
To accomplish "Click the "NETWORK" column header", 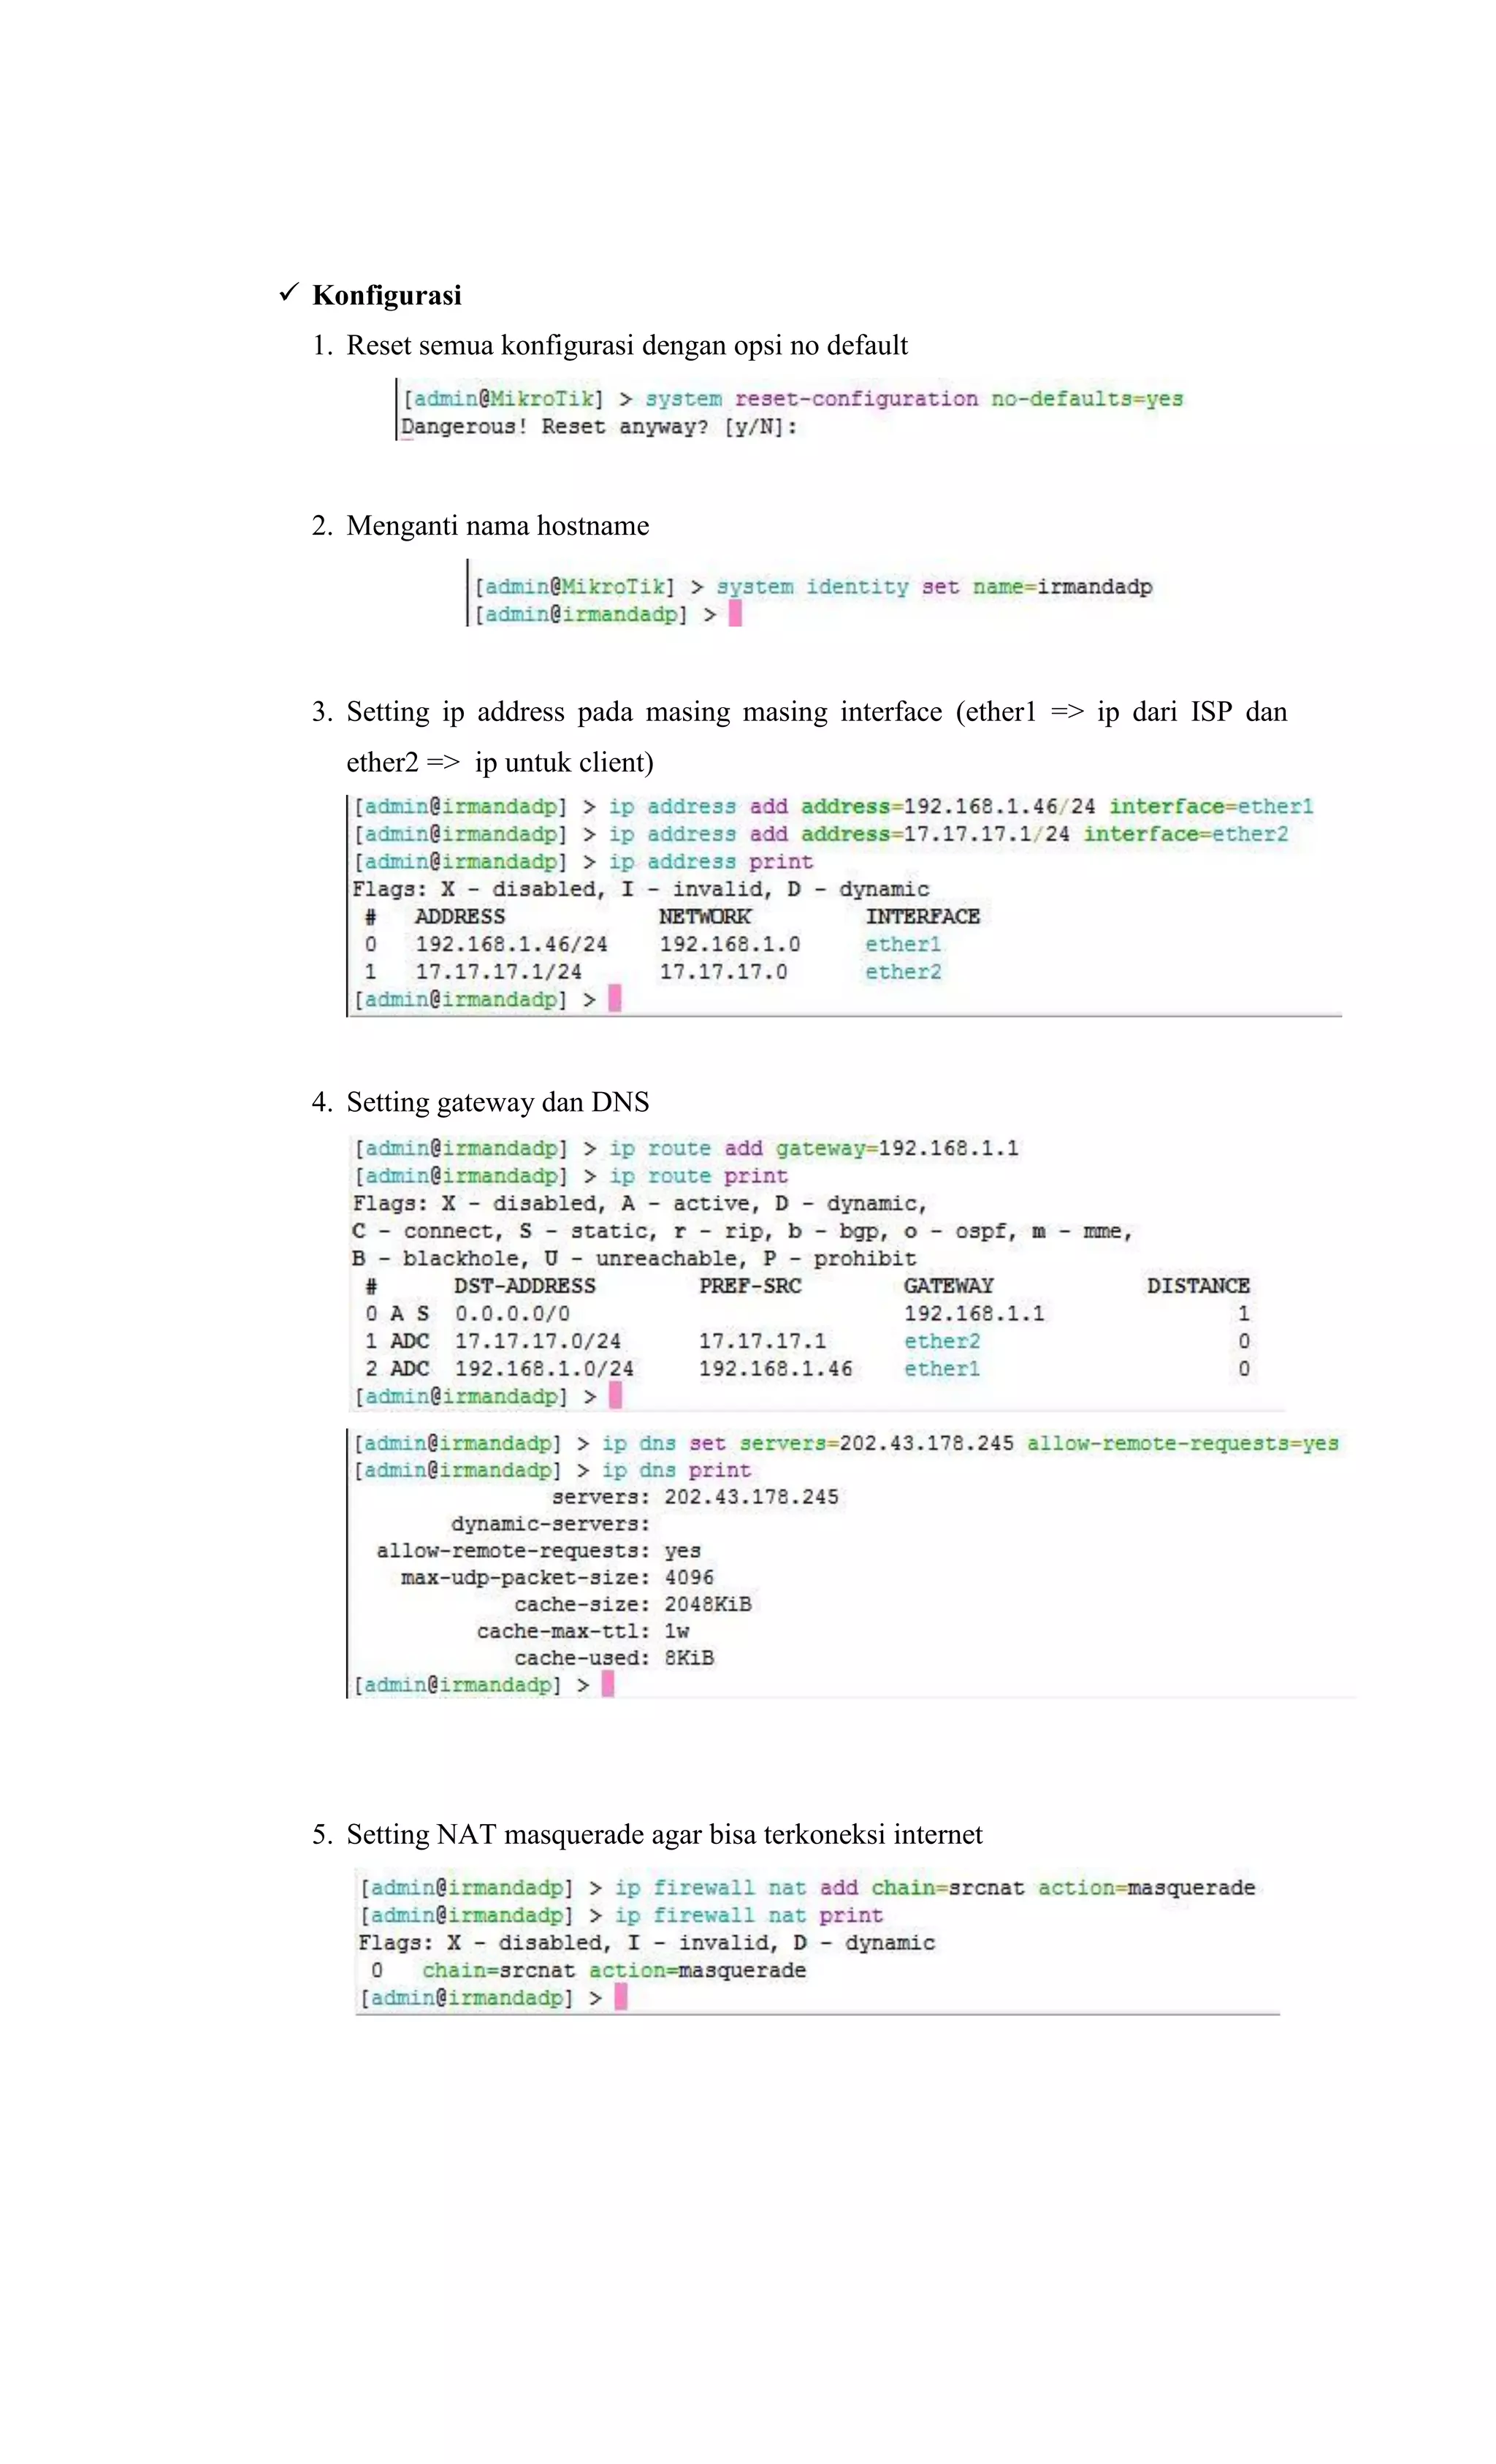I will point(705,916).
